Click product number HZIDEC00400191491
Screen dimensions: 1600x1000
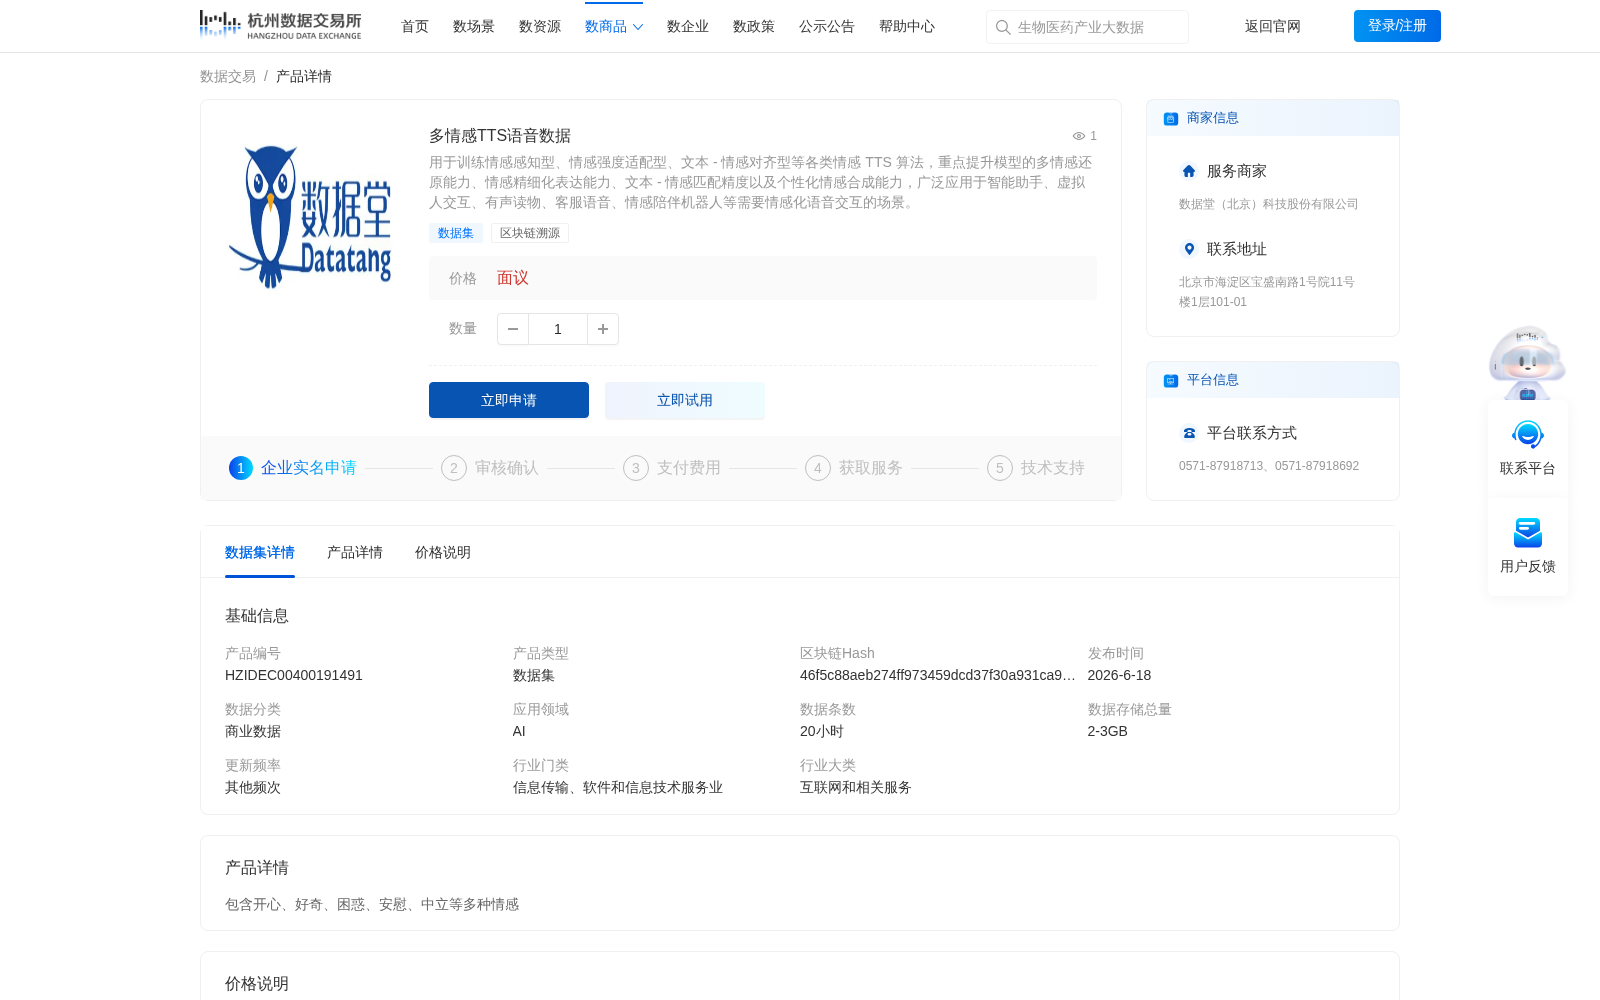pos(294,675)
